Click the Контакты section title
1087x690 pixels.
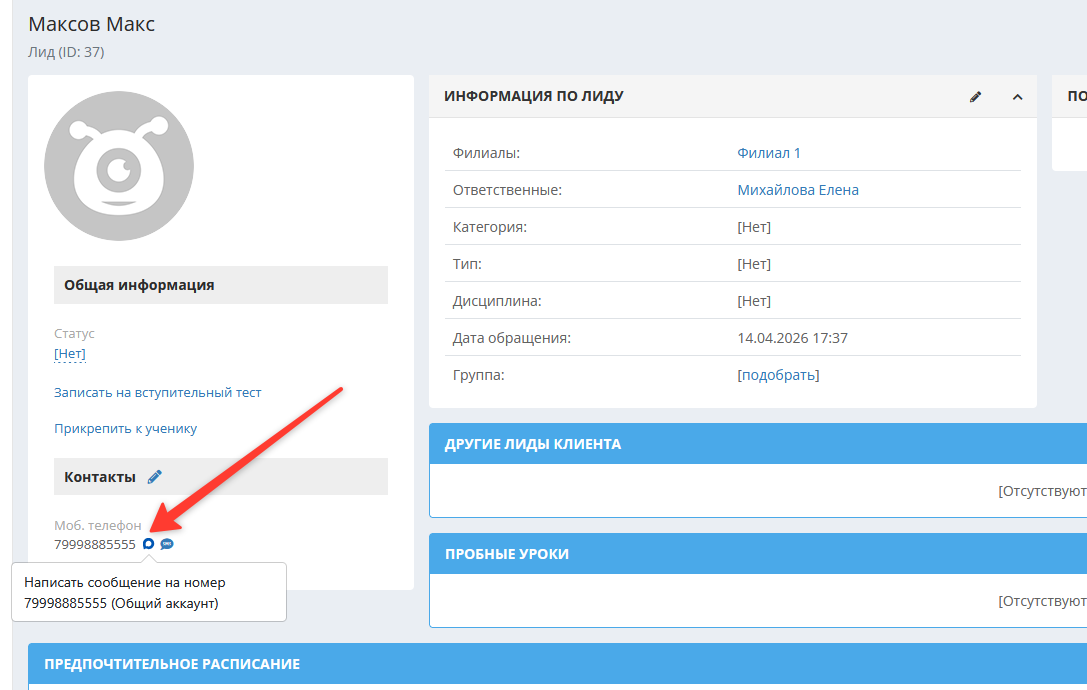point(100,477)
